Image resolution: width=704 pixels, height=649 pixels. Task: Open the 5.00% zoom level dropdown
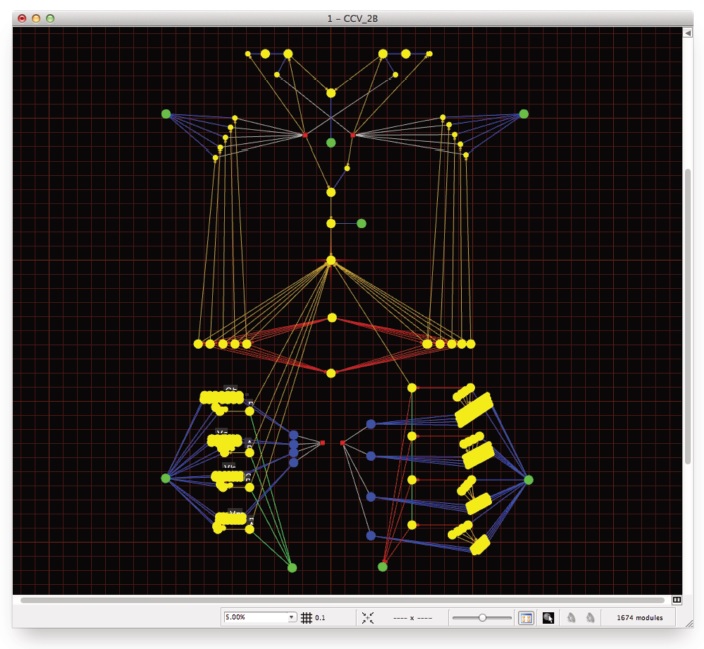(x=292, y=618)
